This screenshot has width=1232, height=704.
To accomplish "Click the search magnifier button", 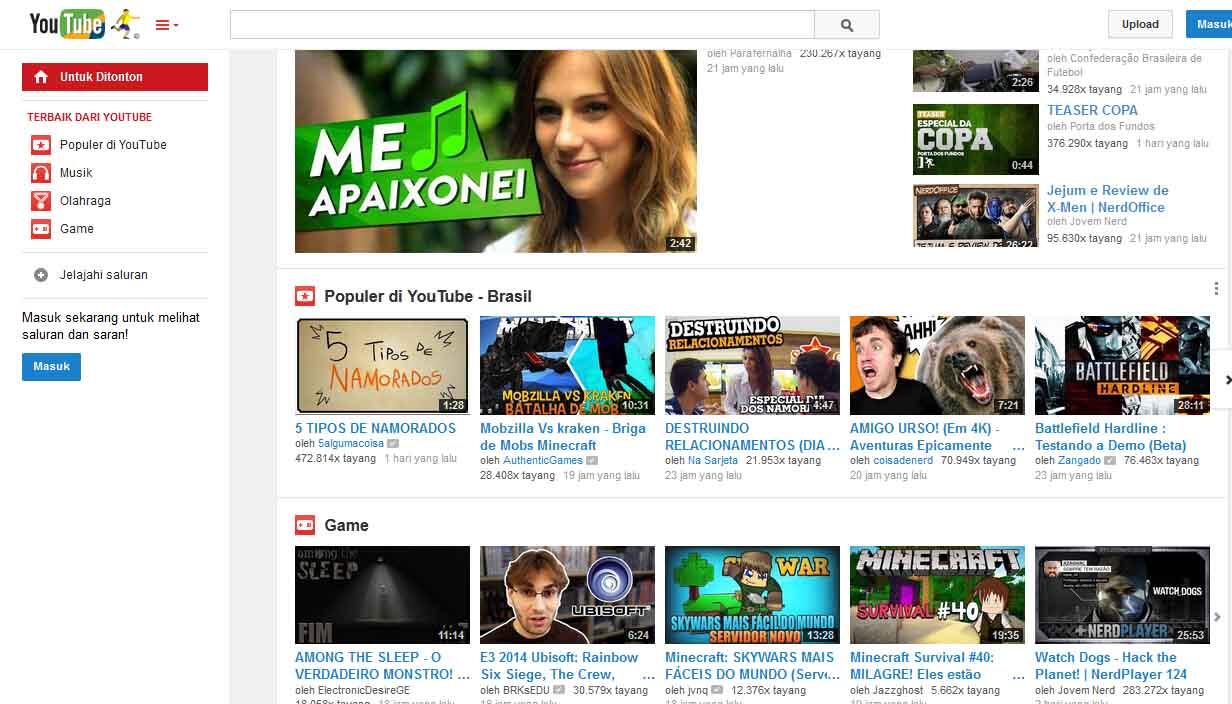I will [847, 25].
